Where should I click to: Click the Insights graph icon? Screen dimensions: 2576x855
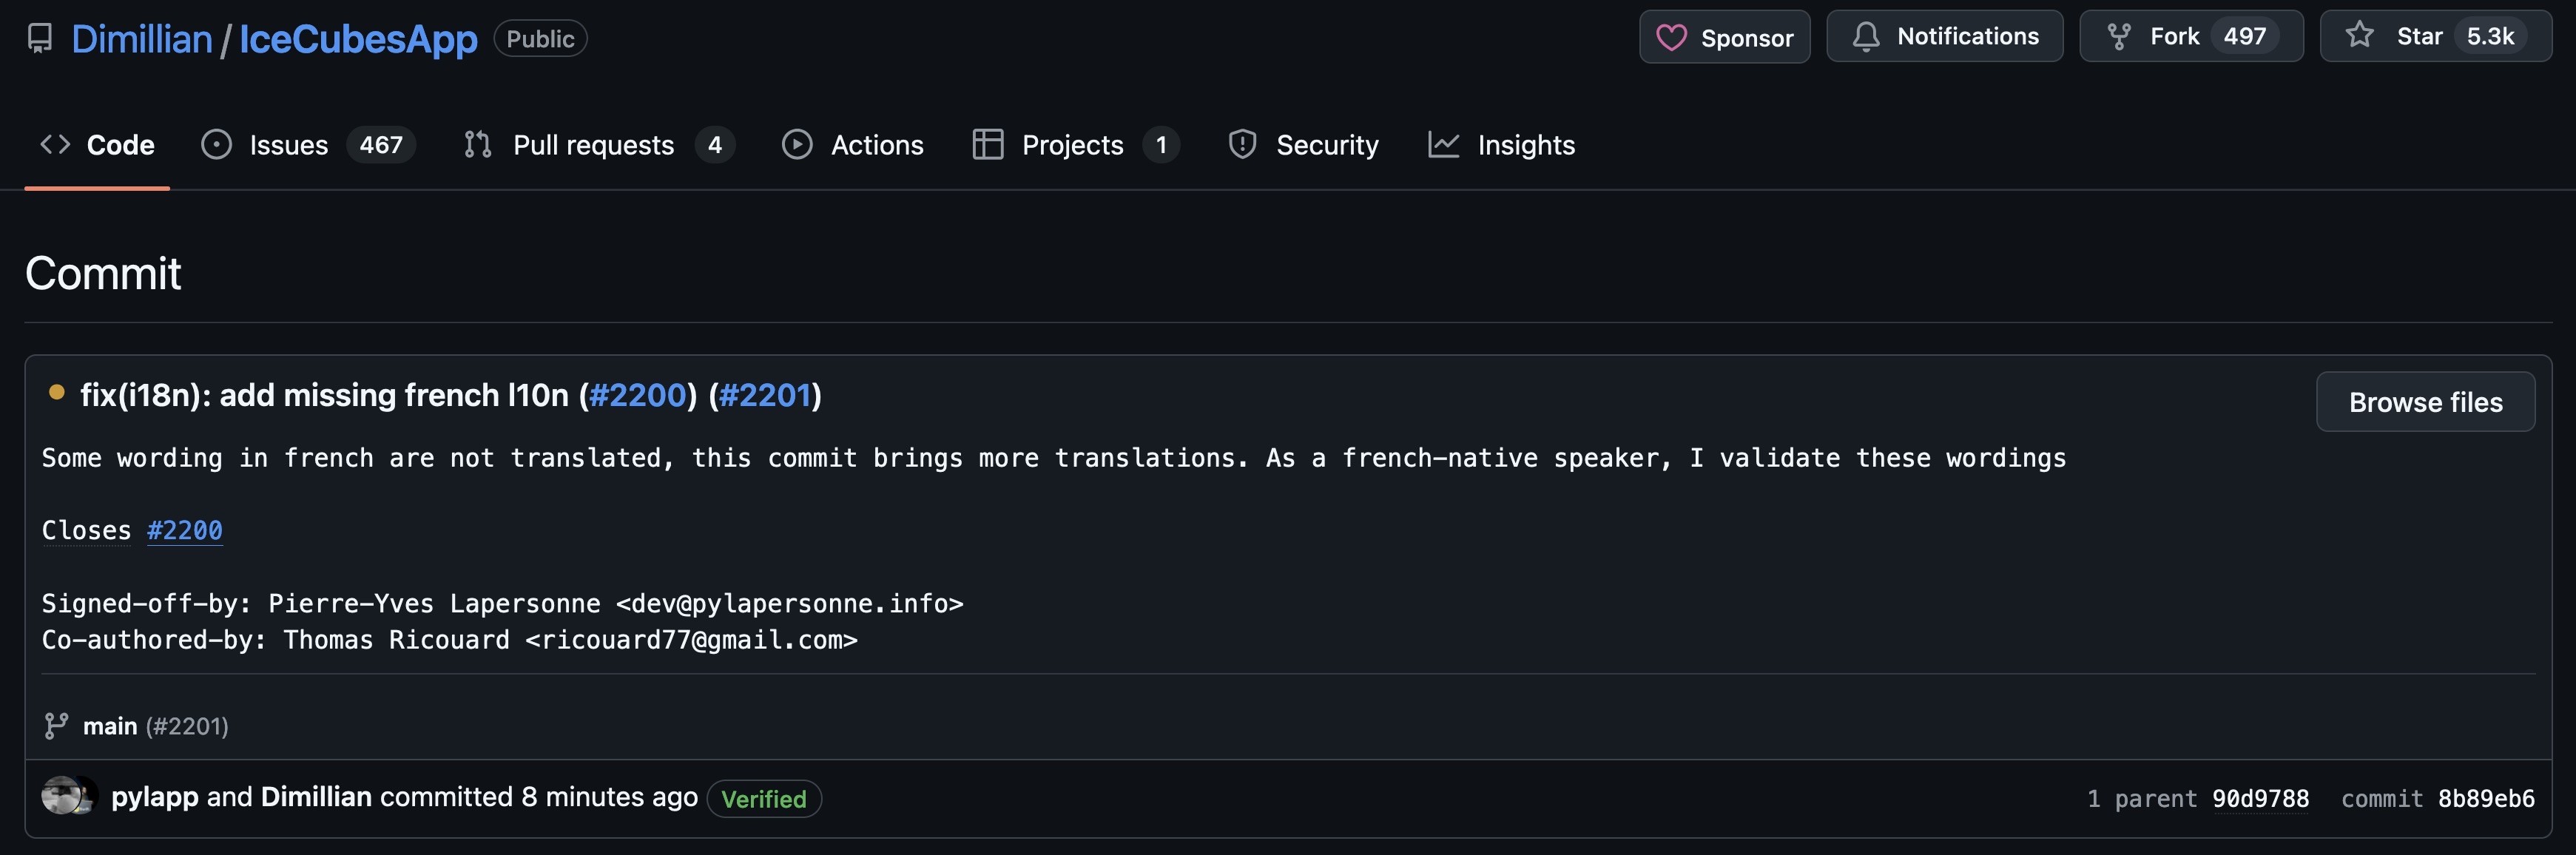click(1444, 145)
